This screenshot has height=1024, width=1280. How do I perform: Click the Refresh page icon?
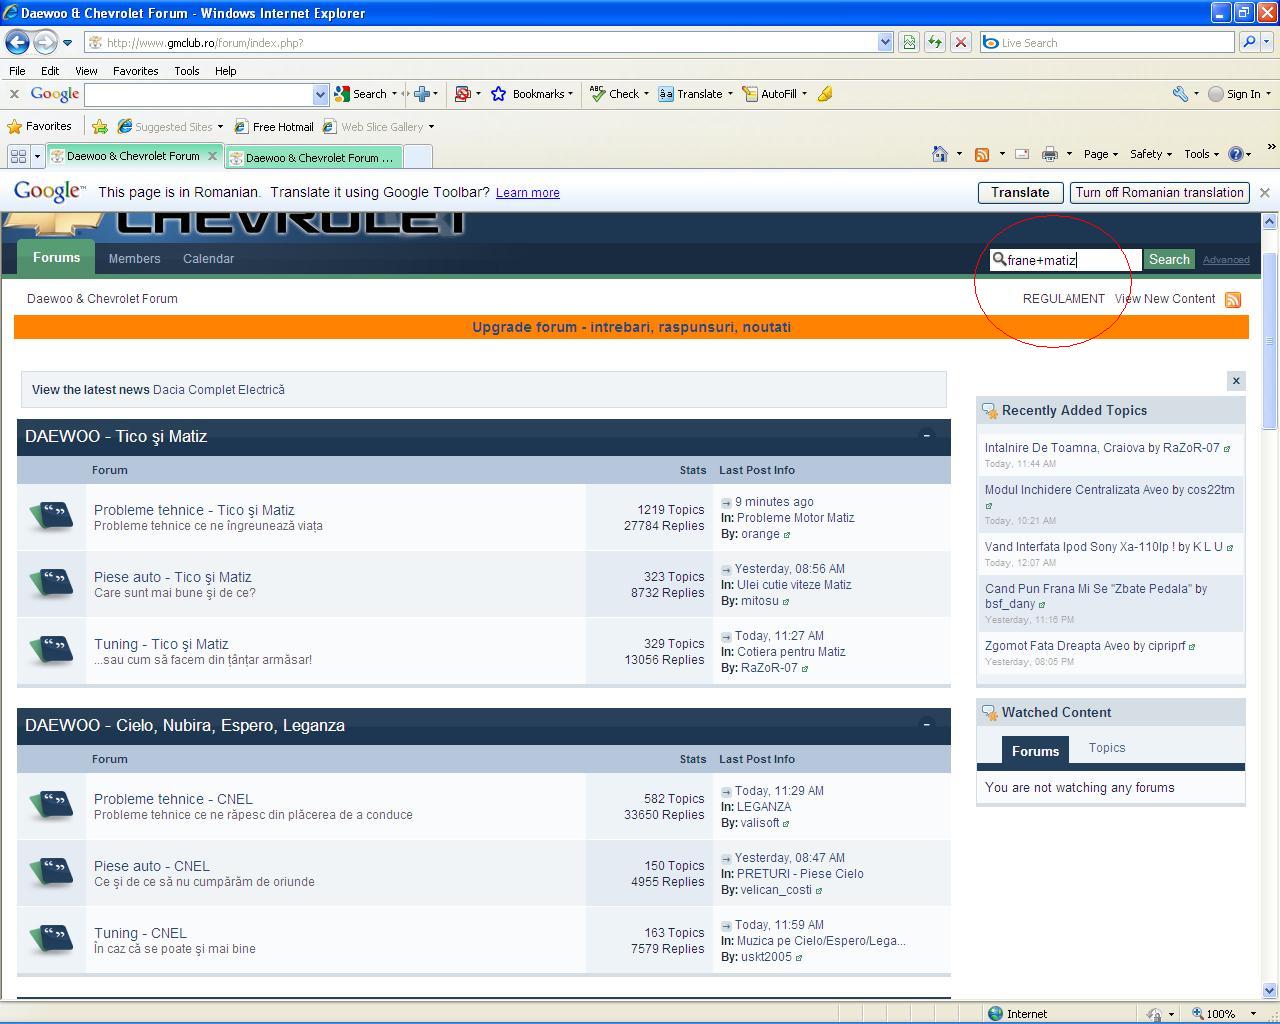934,42
